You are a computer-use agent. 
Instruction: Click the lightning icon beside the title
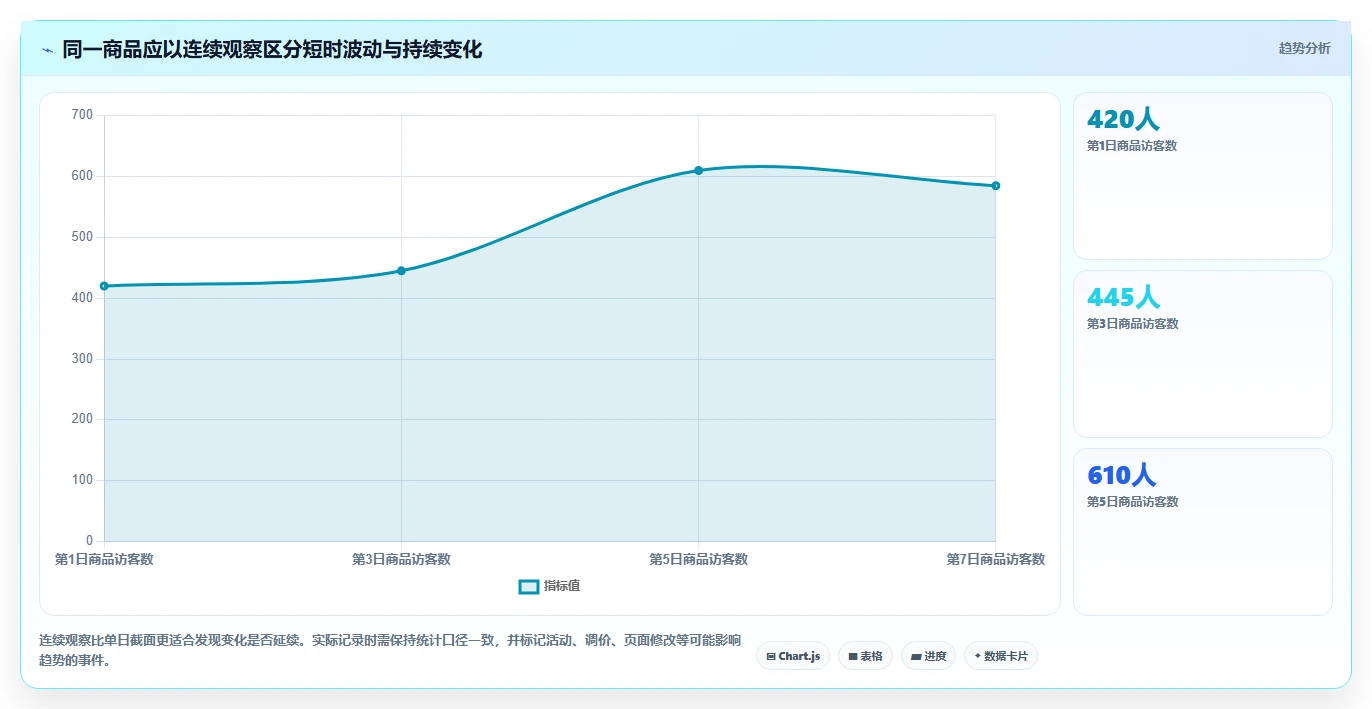[47, 50]
